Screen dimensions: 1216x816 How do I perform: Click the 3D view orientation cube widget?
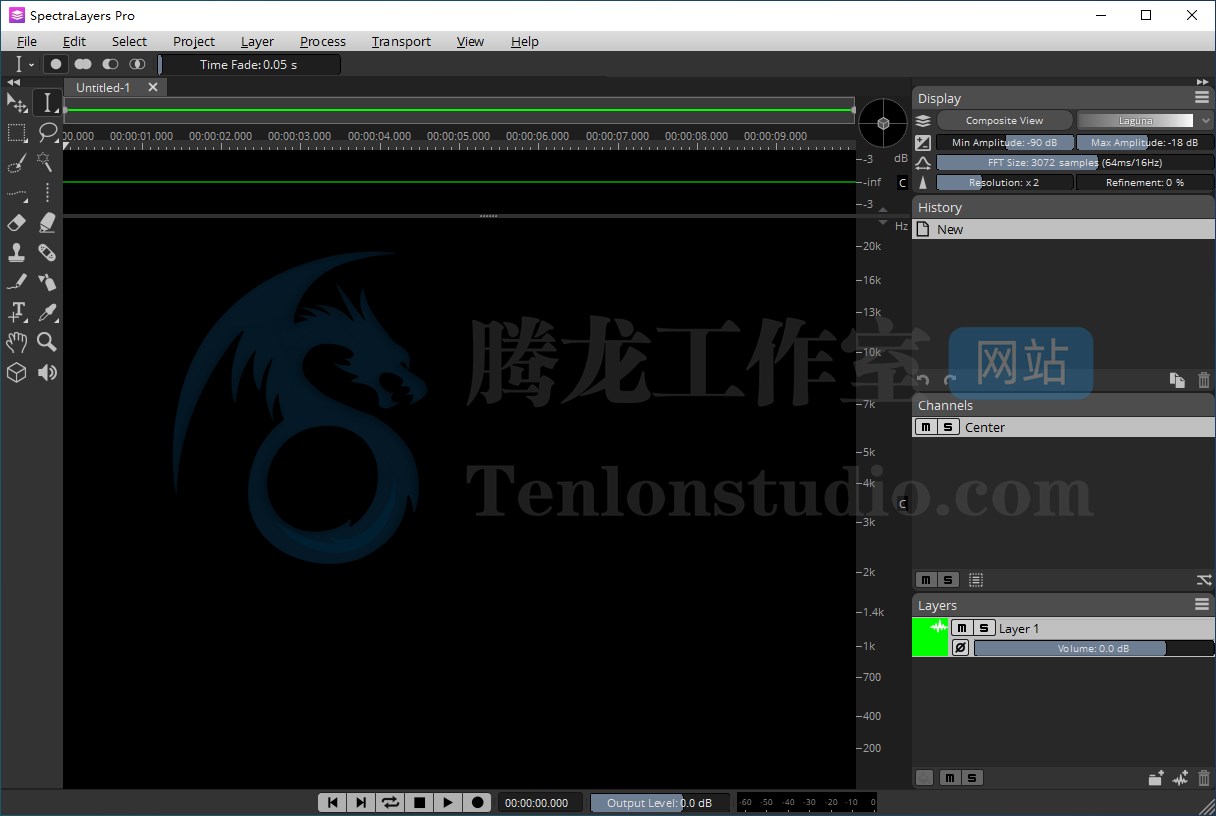click(x=883, y=122)
